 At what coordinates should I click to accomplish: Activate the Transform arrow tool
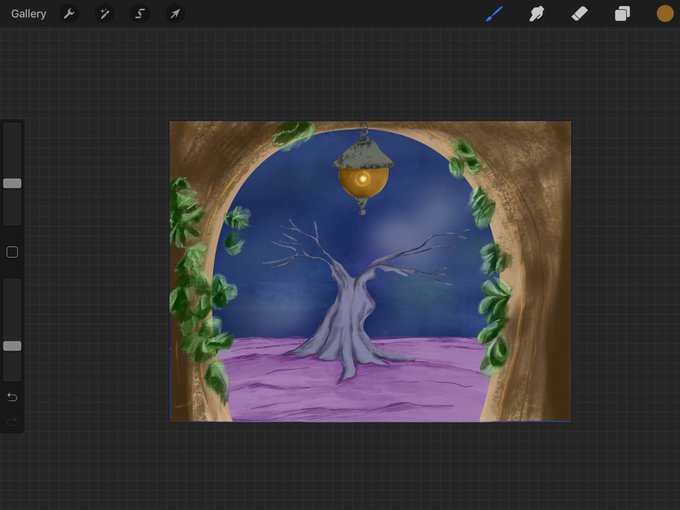click(175, 14)
